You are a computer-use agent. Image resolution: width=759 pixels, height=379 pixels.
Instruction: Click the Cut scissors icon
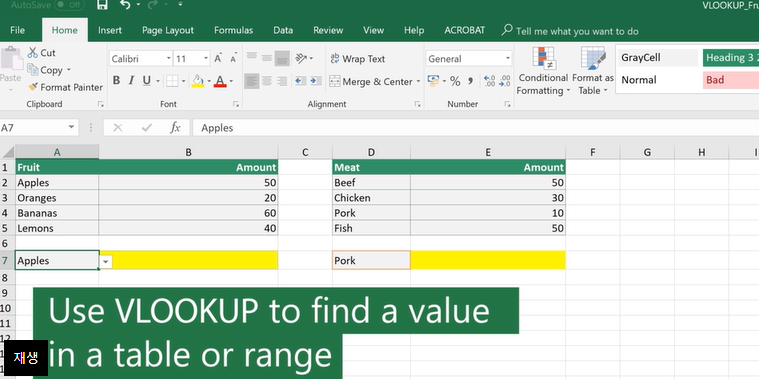click(x=32, y=53)
